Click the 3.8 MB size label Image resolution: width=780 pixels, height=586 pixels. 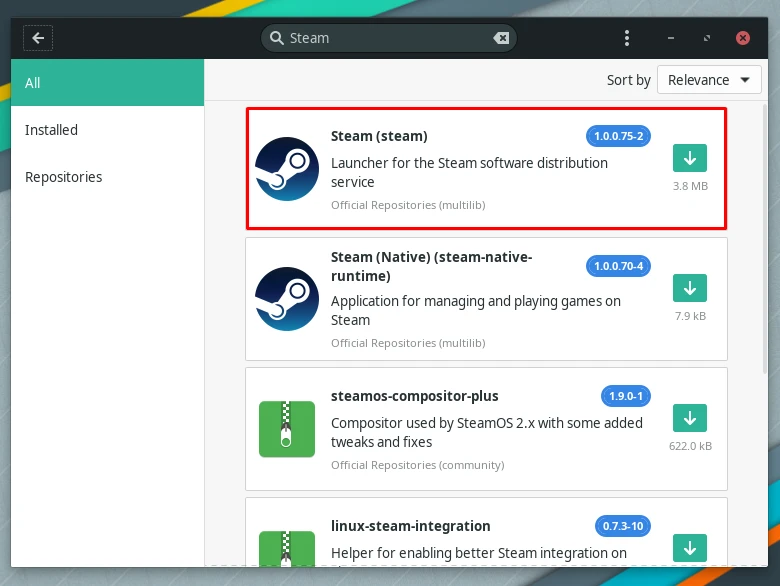tap(690, 186)
